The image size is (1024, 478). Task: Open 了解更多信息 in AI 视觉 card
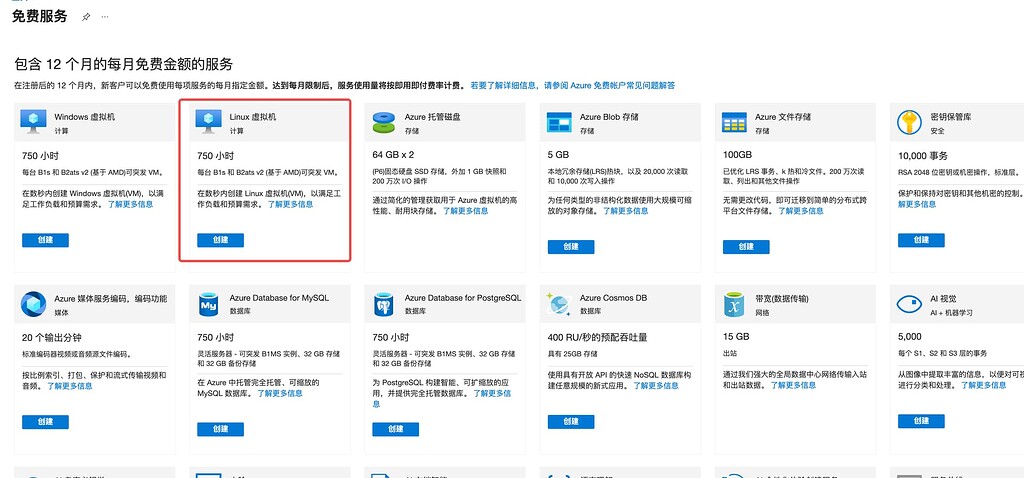[x=983, y=386]
